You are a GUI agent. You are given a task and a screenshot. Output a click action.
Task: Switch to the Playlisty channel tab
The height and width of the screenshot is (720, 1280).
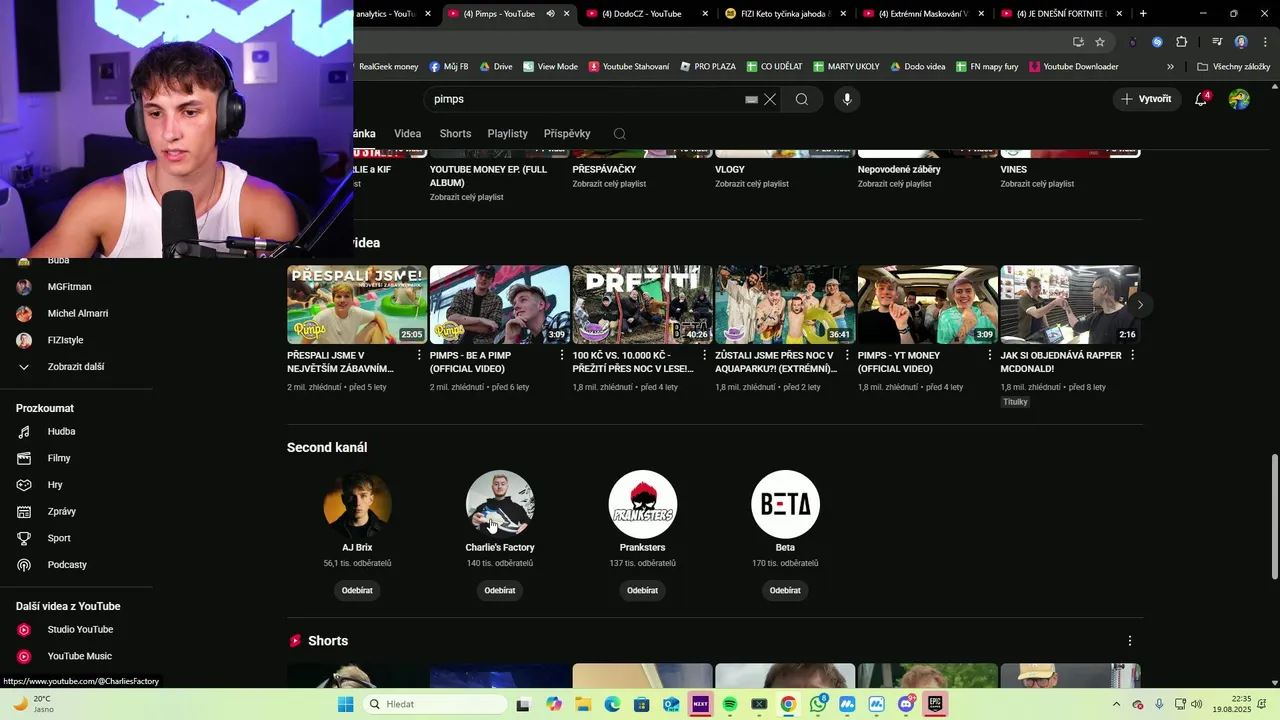(x=507, y=133)
